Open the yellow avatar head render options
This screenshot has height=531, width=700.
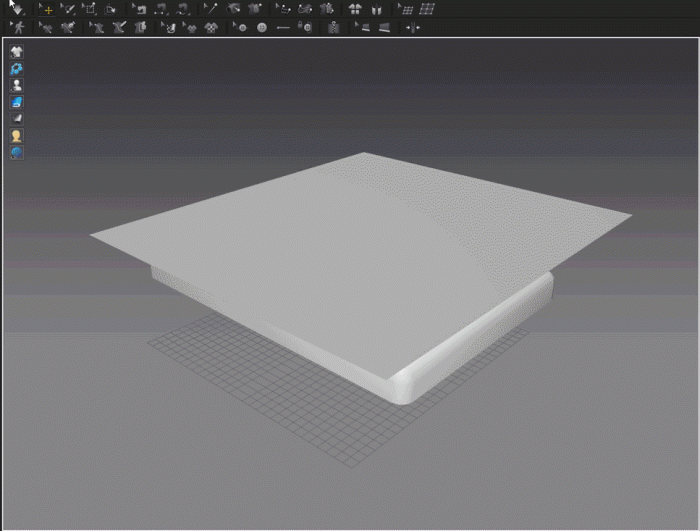(17, 135)
